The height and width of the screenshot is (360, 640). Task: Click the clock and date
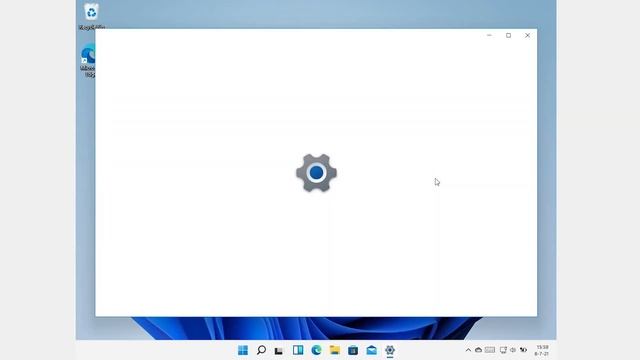[542, 350]
